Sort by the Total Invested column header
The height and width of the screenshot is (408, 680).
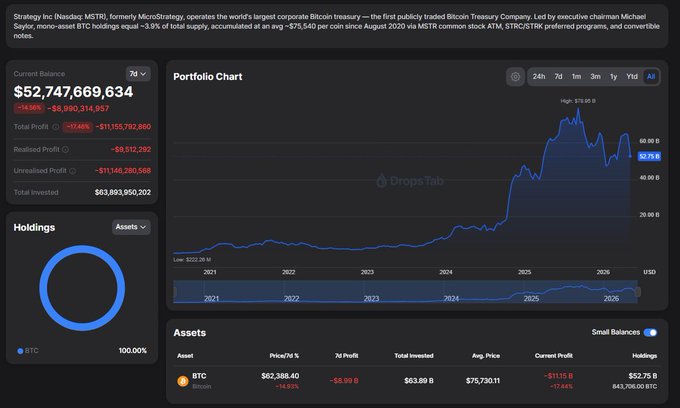(x=414, y=356)
